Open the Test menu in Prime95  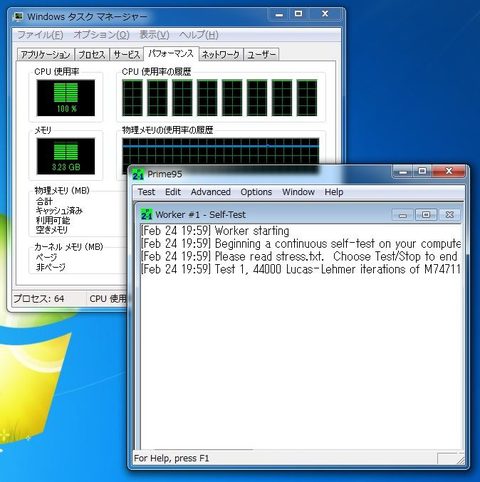coord(146,192)
